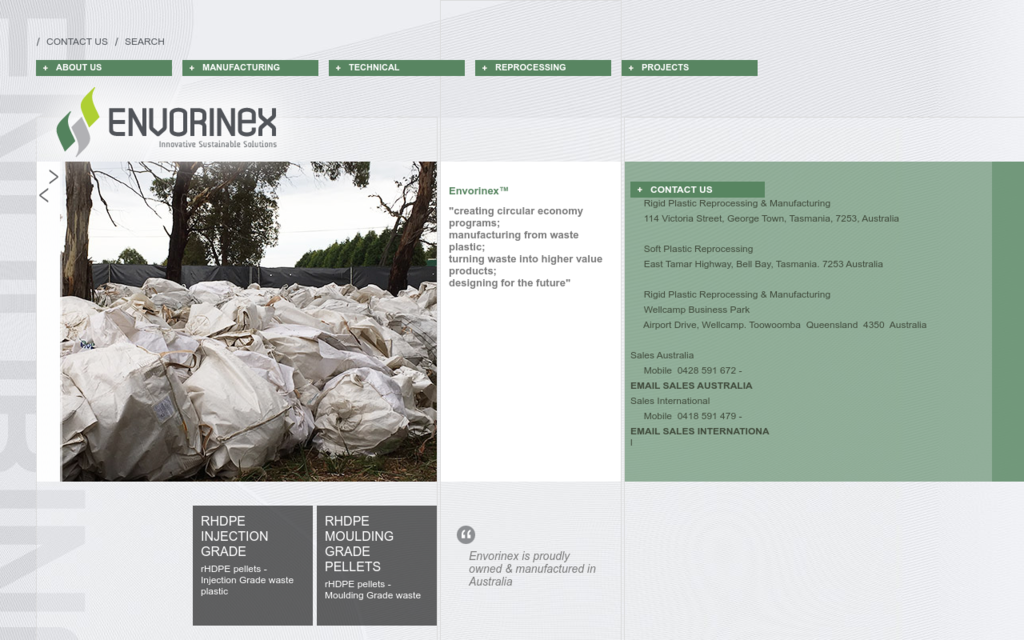Click the Envorinex logo

click(x=167, y=121)
